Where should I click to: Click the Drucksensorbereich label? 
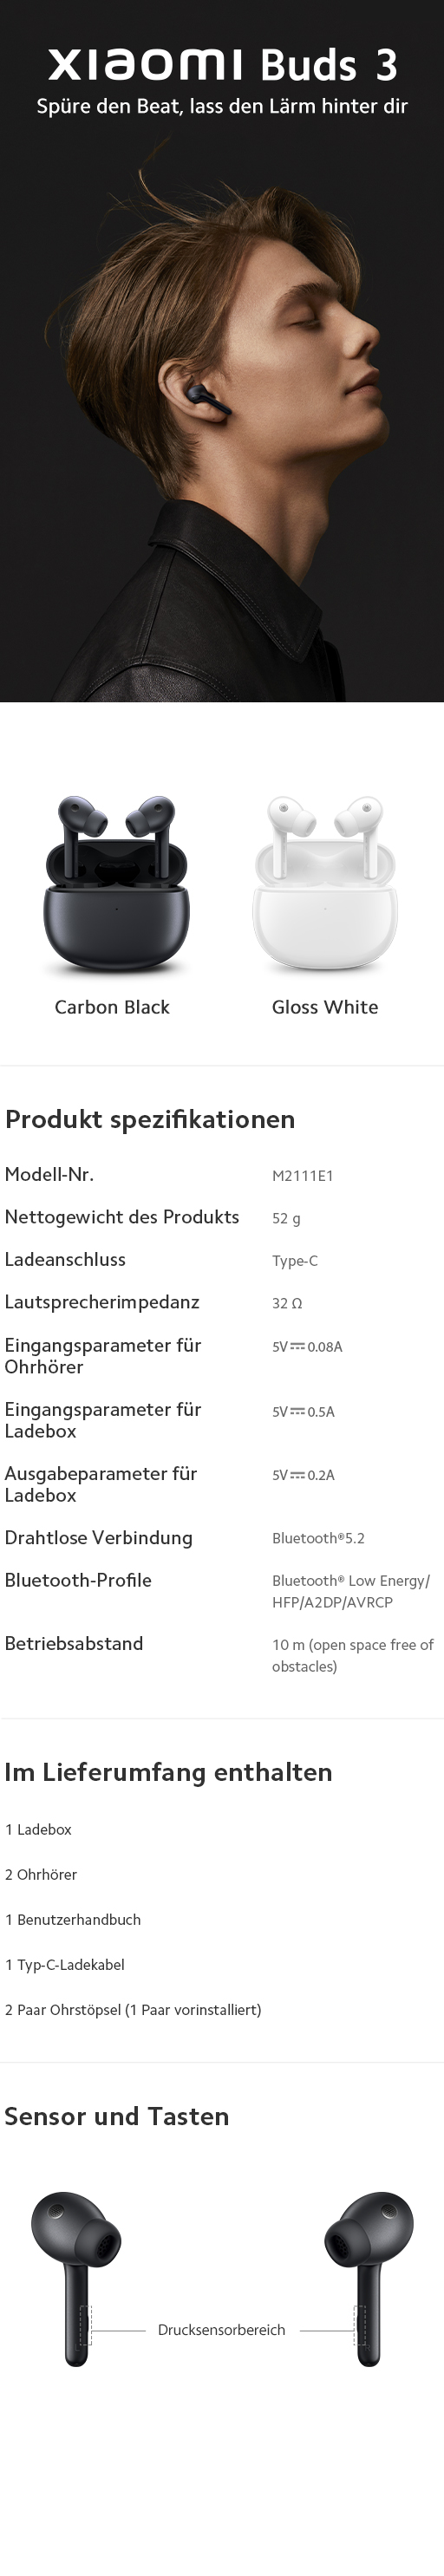tap(221, 2329)
